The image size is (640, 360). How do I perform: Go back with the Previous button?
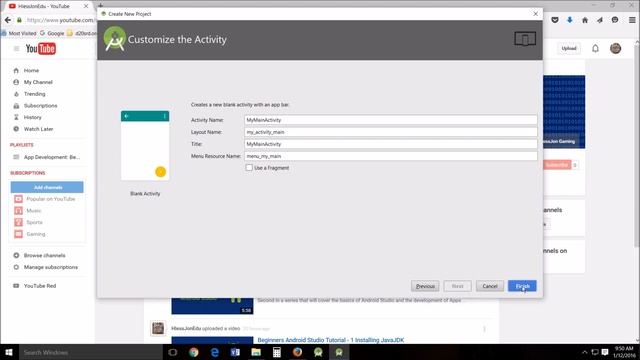click(x=425, y=286)
